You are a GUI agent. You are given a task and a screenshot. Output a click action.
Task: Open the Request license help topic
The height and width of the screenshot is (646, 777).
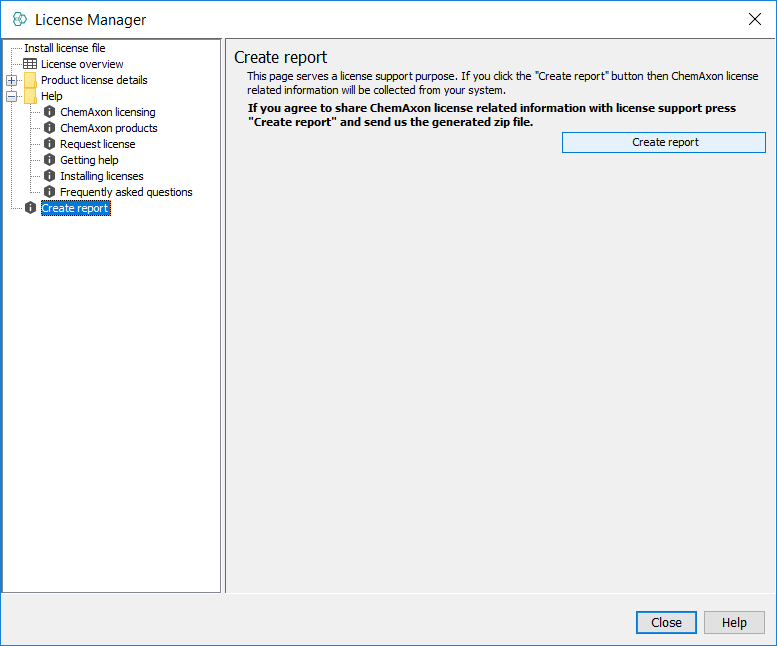point(97,144)
